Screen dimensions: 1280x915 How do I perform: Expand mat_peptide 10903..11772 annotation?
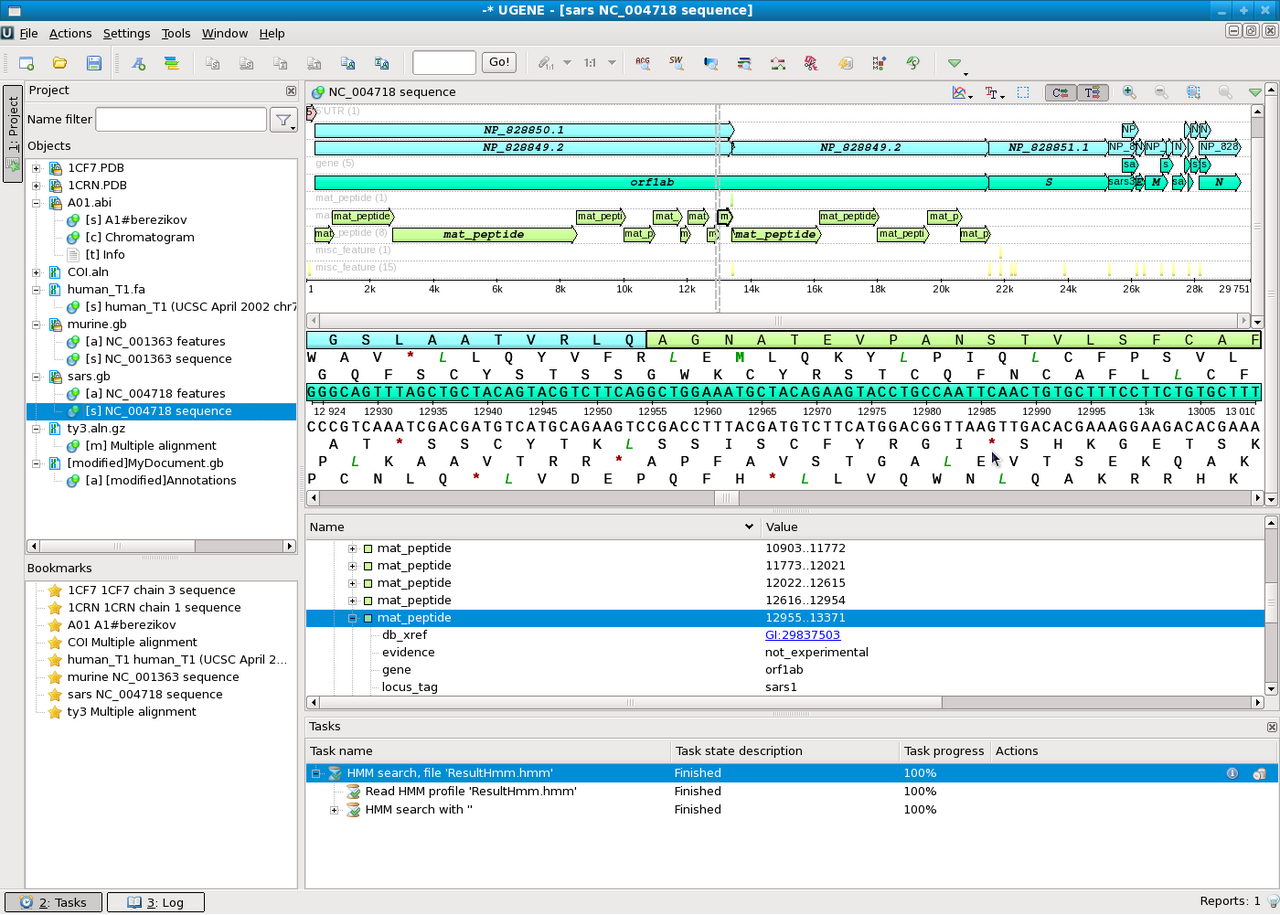(x=352, y=549)
